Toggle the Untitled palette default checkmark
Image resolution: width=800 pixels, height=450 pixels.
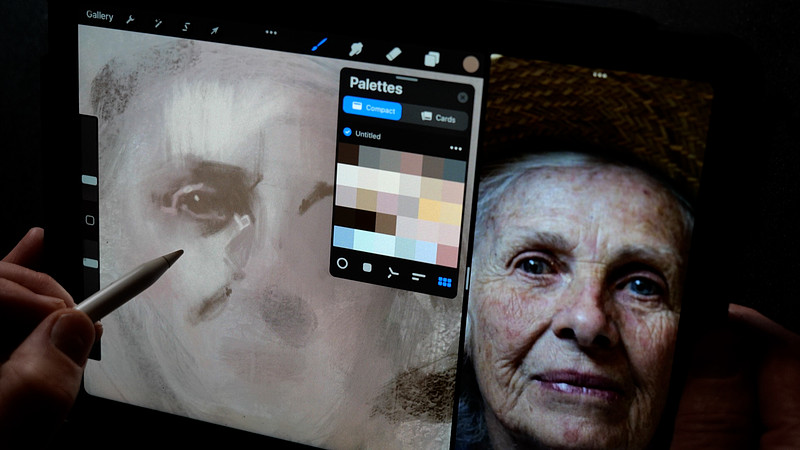pyautogui.click(x=347, y=131)
